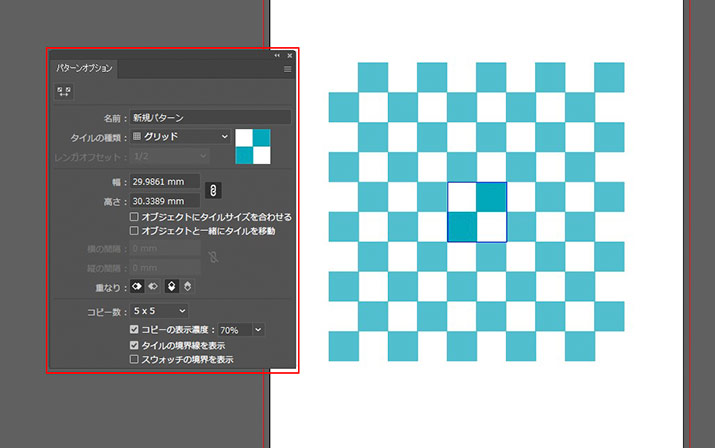The image size is (715, 448).
Task: Uncheck コピーの表示濃度 checkbox
Action: pyautogui.click(x=134, y=329)
